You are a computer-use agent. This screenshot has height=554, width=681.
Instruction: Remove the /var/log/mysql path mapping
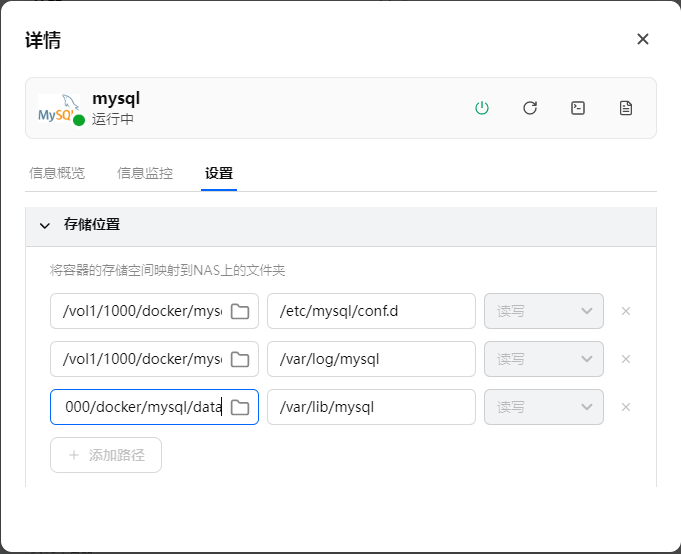[626, 359]
